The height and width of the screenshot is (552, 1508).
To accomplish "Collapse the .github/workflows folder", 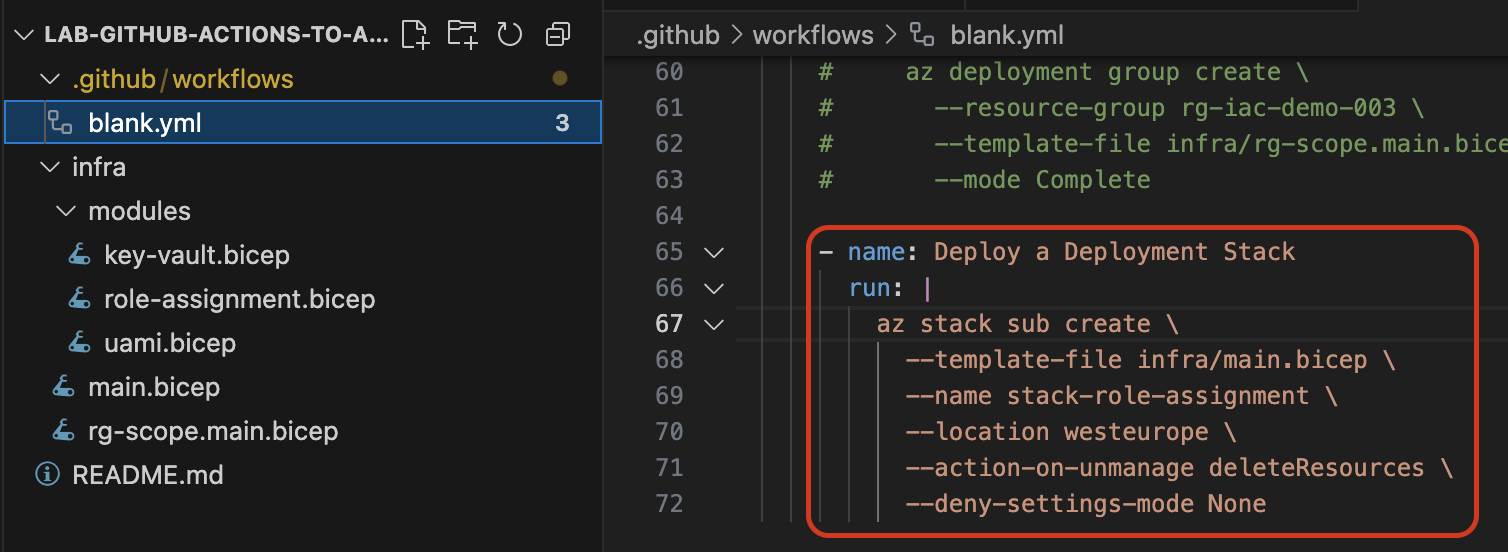I will pyautogui.click(x=48, y=79).
